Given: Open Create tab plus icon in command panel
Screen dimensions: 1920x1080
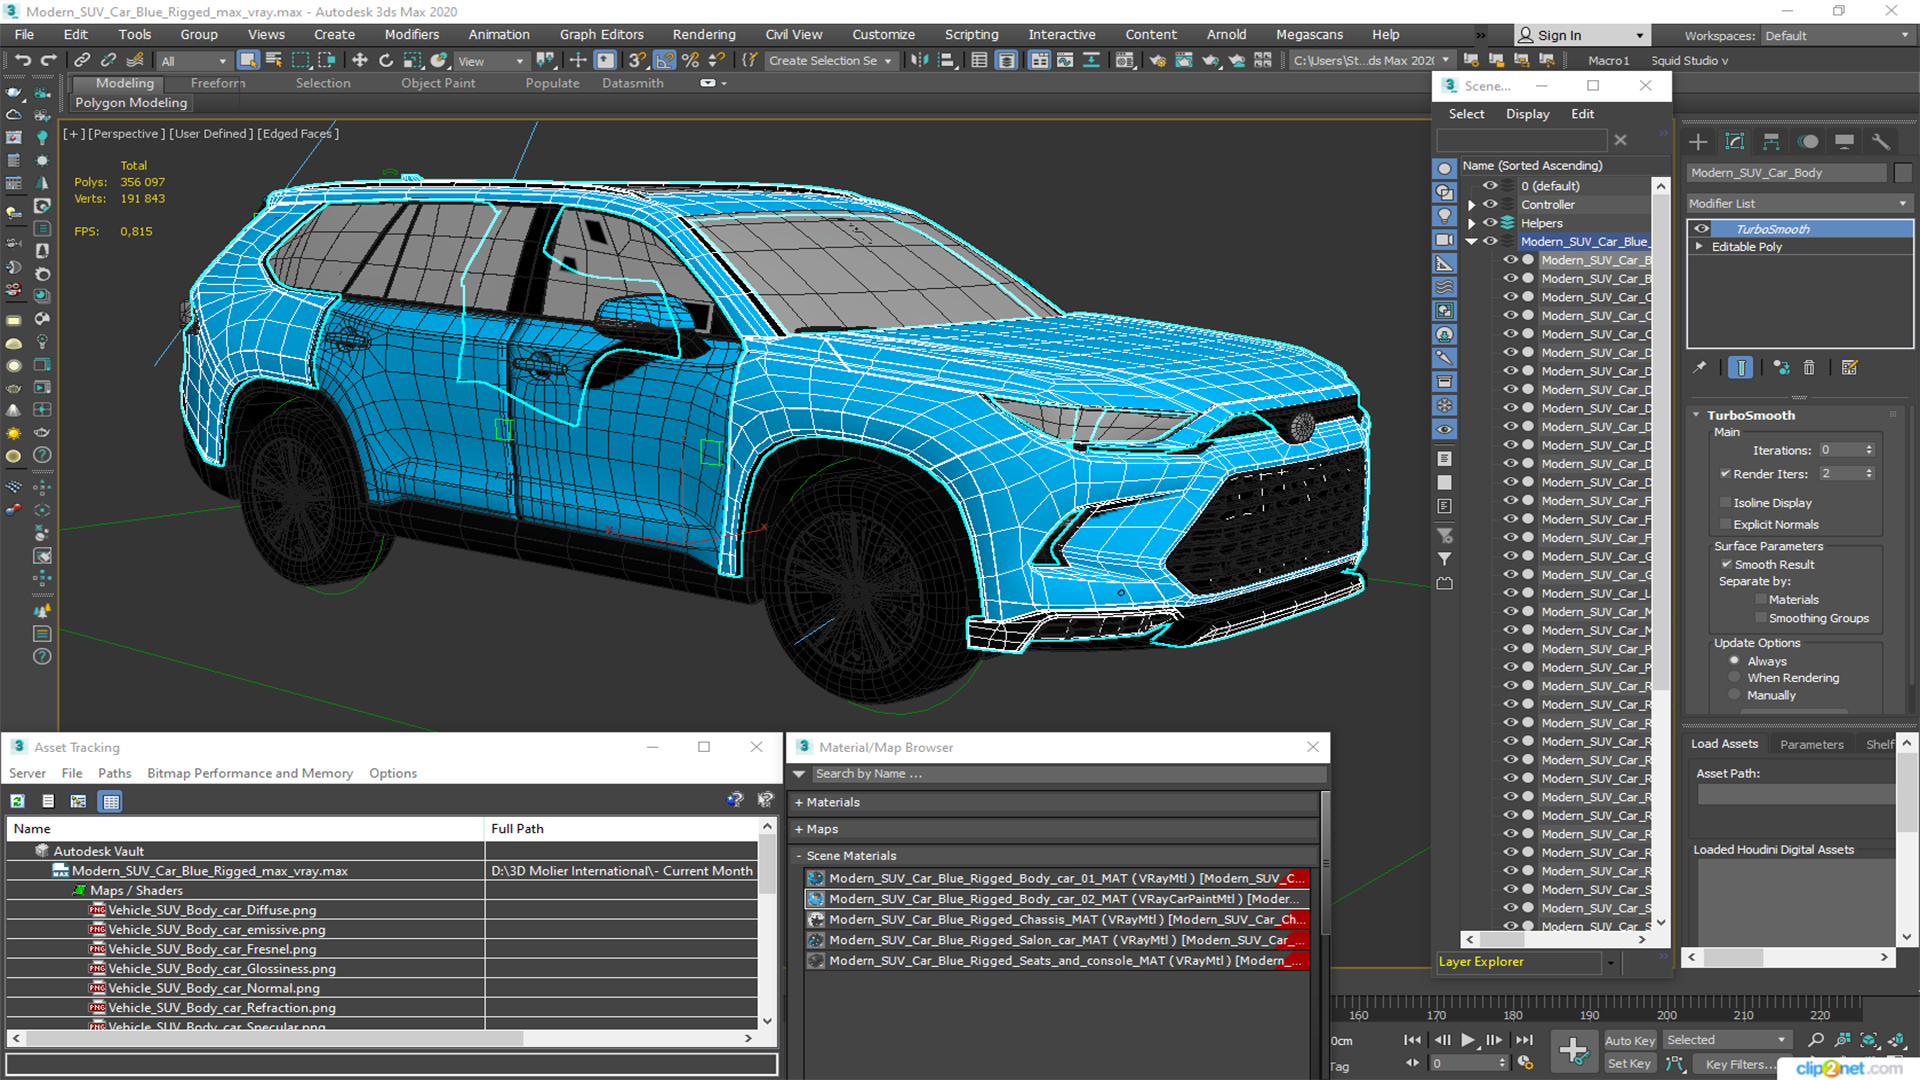Looking at the screenshot, I should click(1698, 141).
